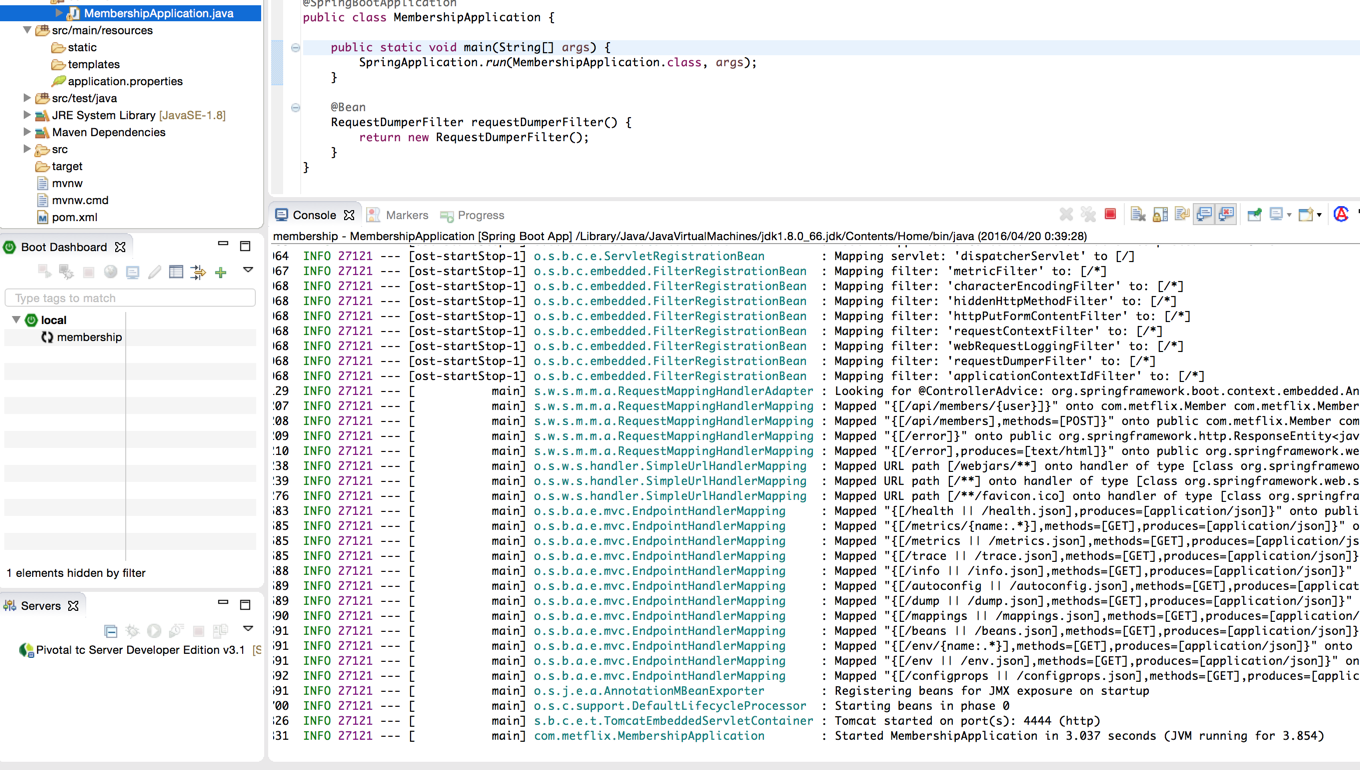
Task: Toggle Boot Dashboard filters arrows icon
Action: [198, 272]
